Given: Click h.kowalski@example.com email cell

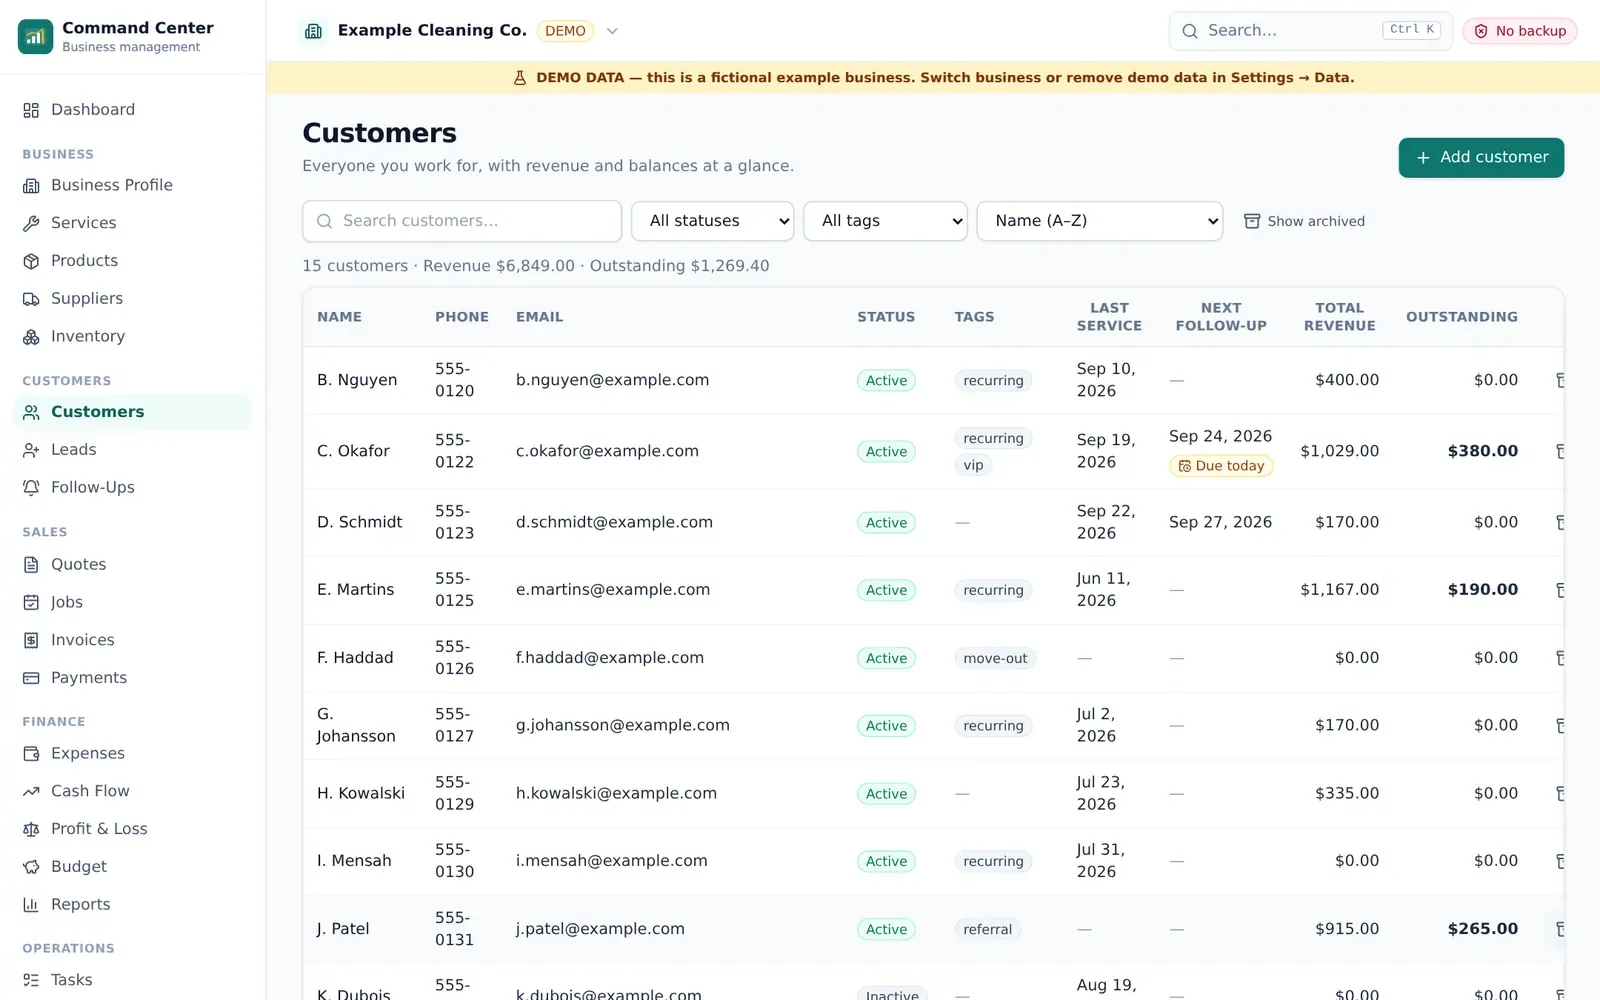Looking at the screenshot, I should click(616, 793).
